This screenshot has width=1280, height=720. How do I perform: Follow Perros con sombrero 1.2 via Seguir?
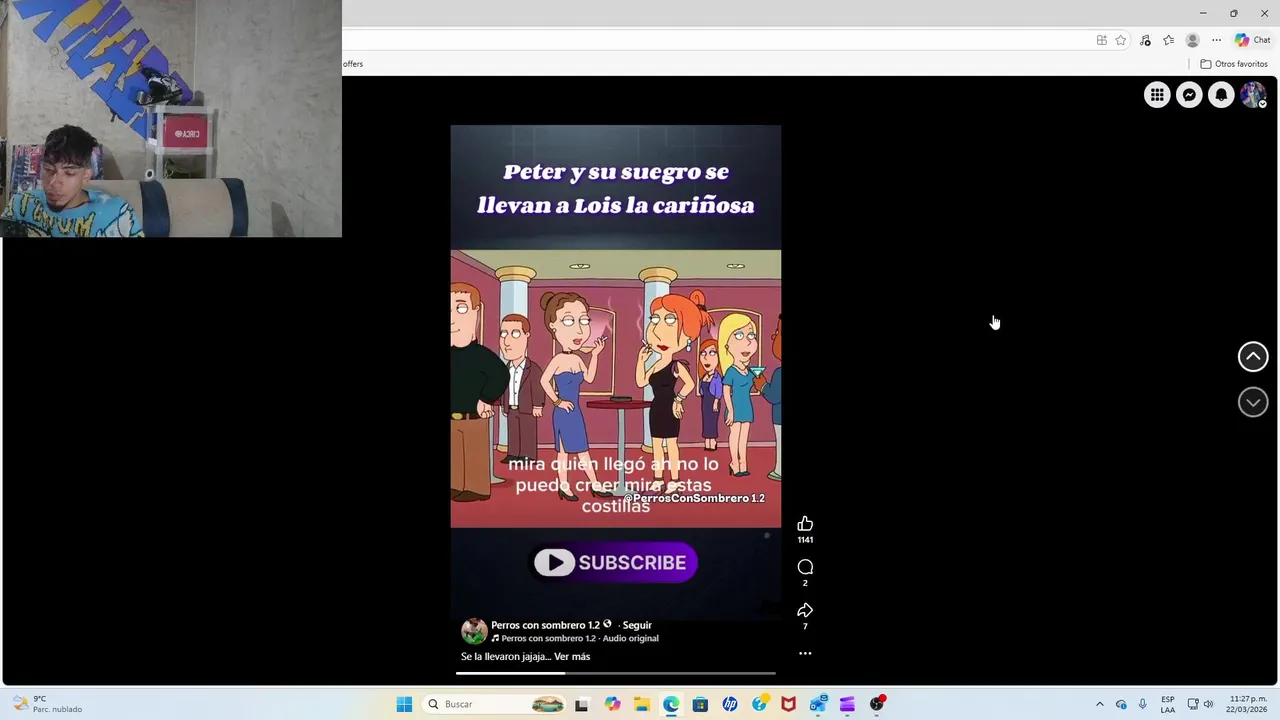coord(637,625)
